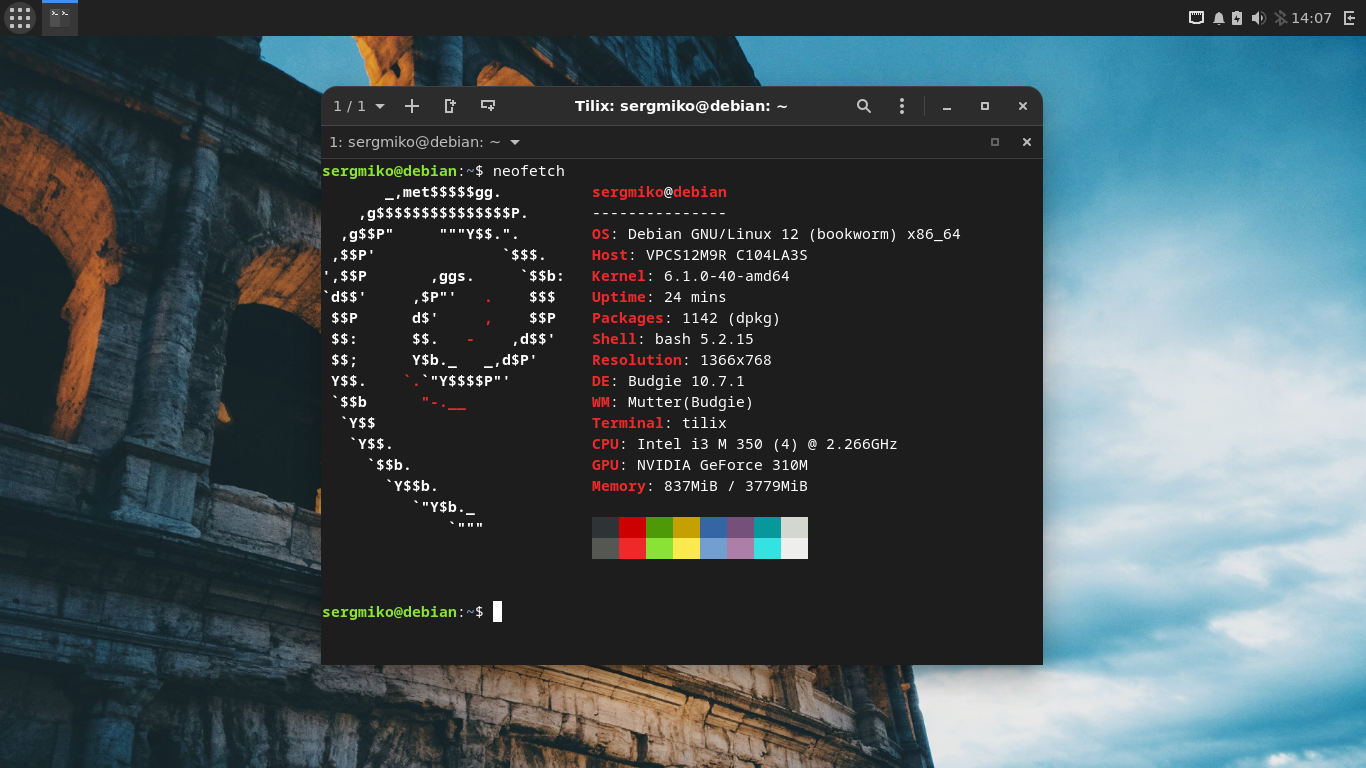
Task: Click the add terminal right split icon
Action: click(450, 106)
